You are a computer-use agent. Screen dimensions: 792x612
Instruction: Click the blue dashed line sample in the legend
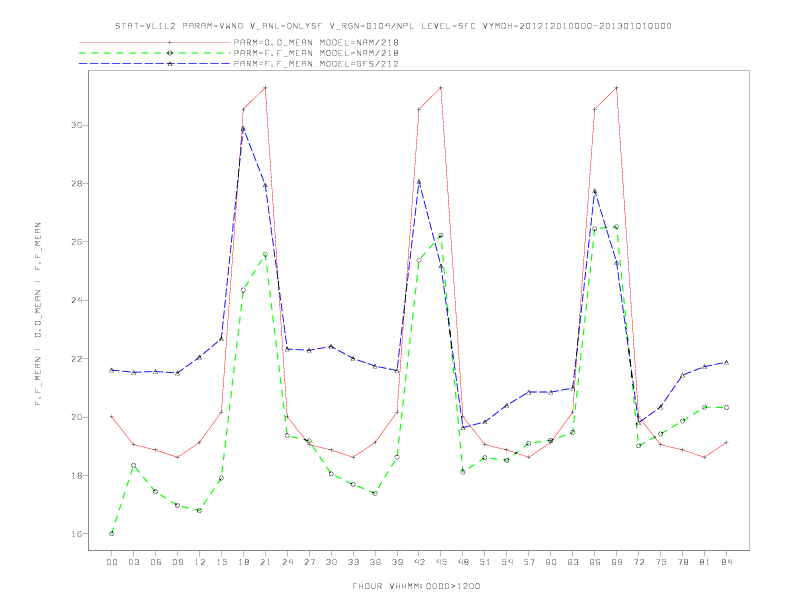click(x=155, y=64)
